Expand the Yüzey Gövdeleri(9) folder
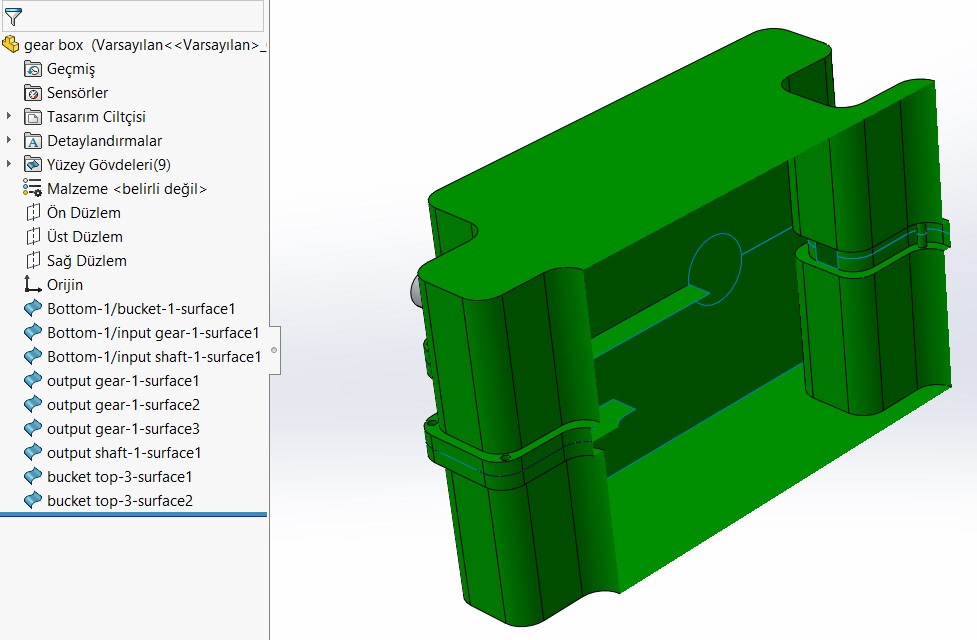 (x=9, y=164)
